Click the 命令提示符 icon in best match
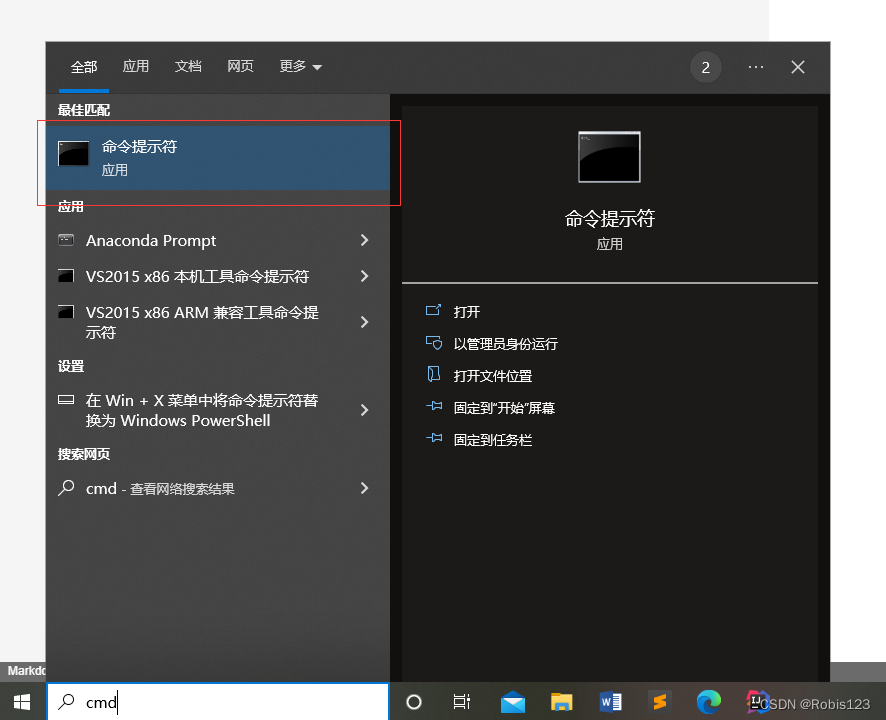Image resolution: width=886 pixels, height=720 pixels. [73, 153]
